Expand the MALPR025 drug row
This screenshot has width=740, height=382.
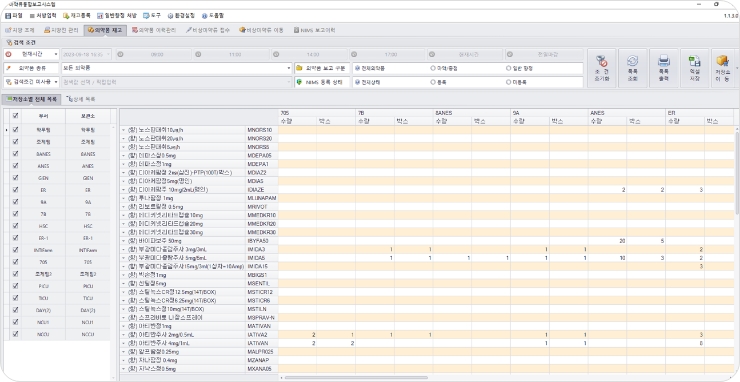point(123,352)
